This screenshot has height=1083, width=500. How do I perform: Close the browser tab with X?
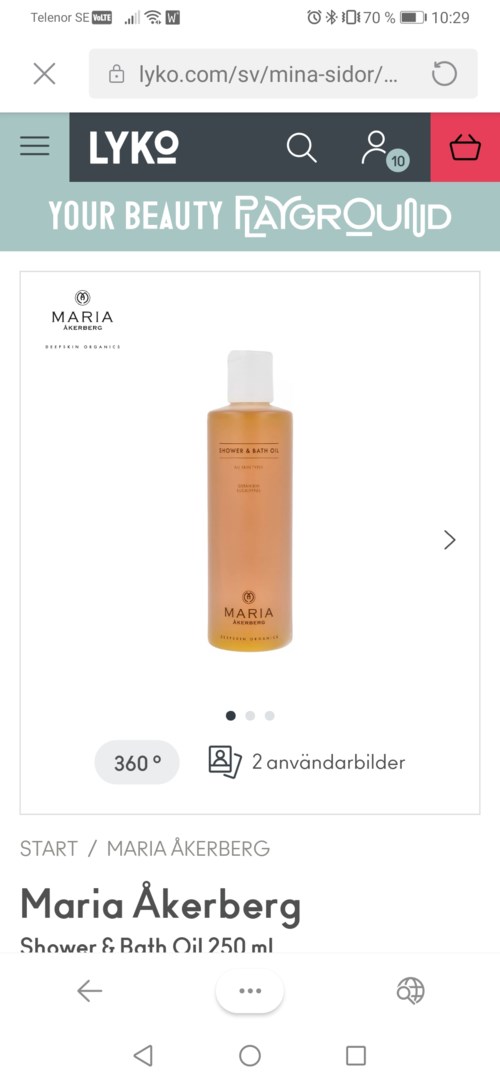[x=44, y=74]
